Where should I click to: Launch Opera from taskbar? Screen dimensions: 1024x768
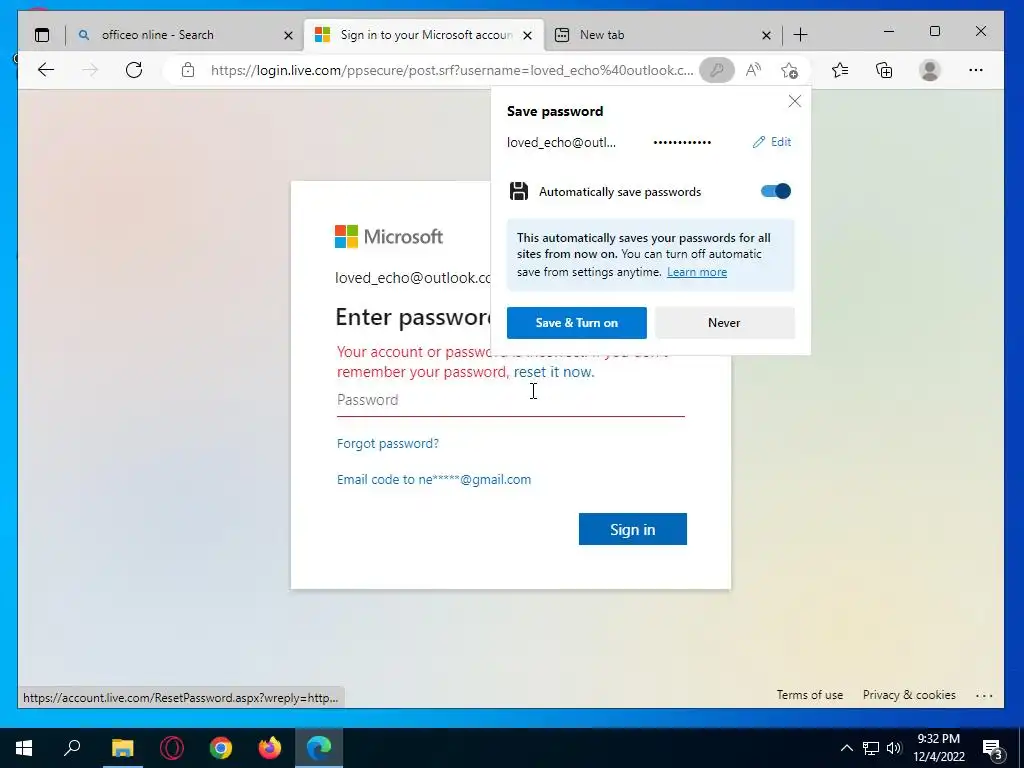click(172, 748)
